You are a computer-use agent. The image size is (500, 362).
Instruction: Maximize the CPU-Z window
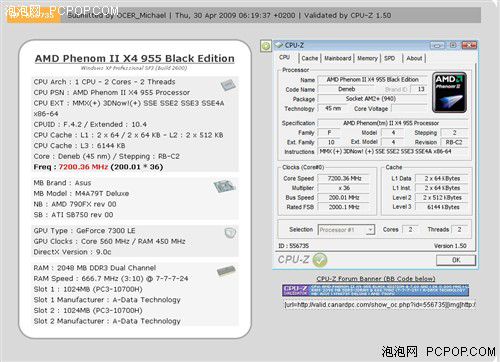453,45
